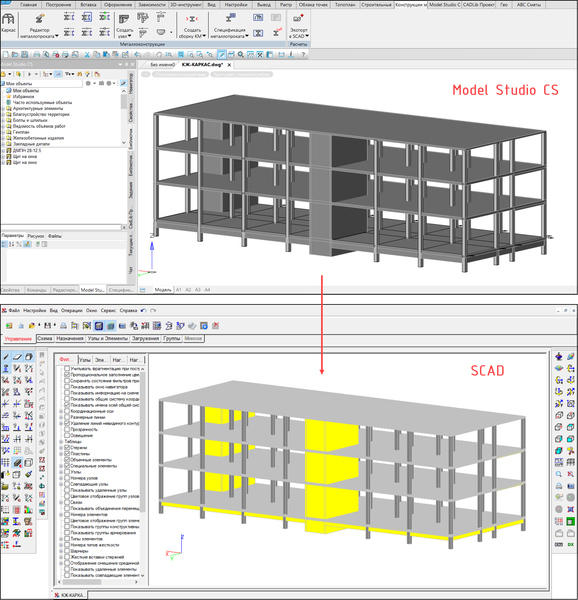Switch to the Загружения tab
578x600 pixels.
coord(145,339)
